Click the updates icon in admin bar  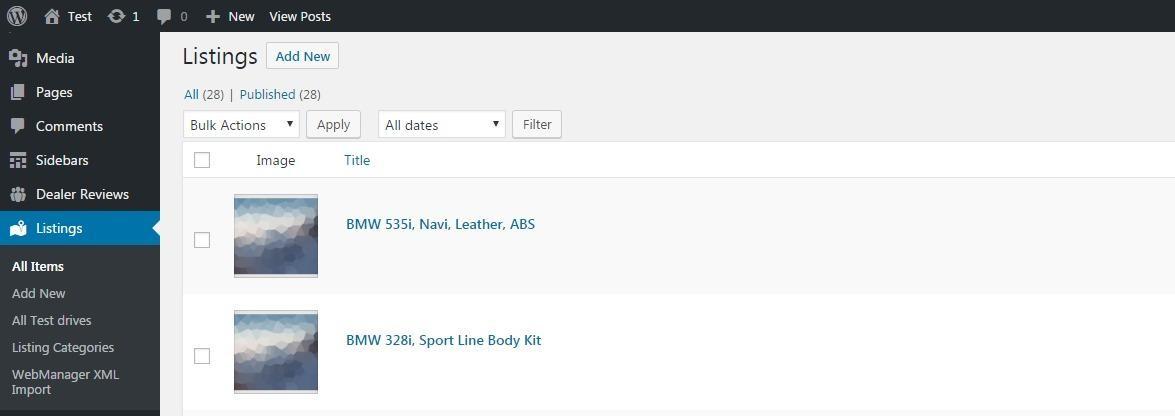(x=117, y=16)
